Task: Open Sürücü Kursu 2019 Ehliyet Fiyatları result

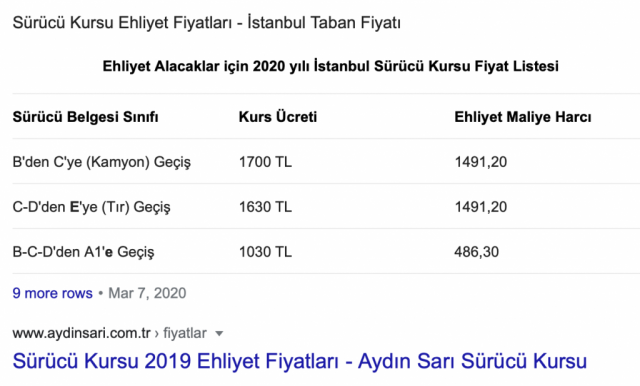Action: (300, 361)
